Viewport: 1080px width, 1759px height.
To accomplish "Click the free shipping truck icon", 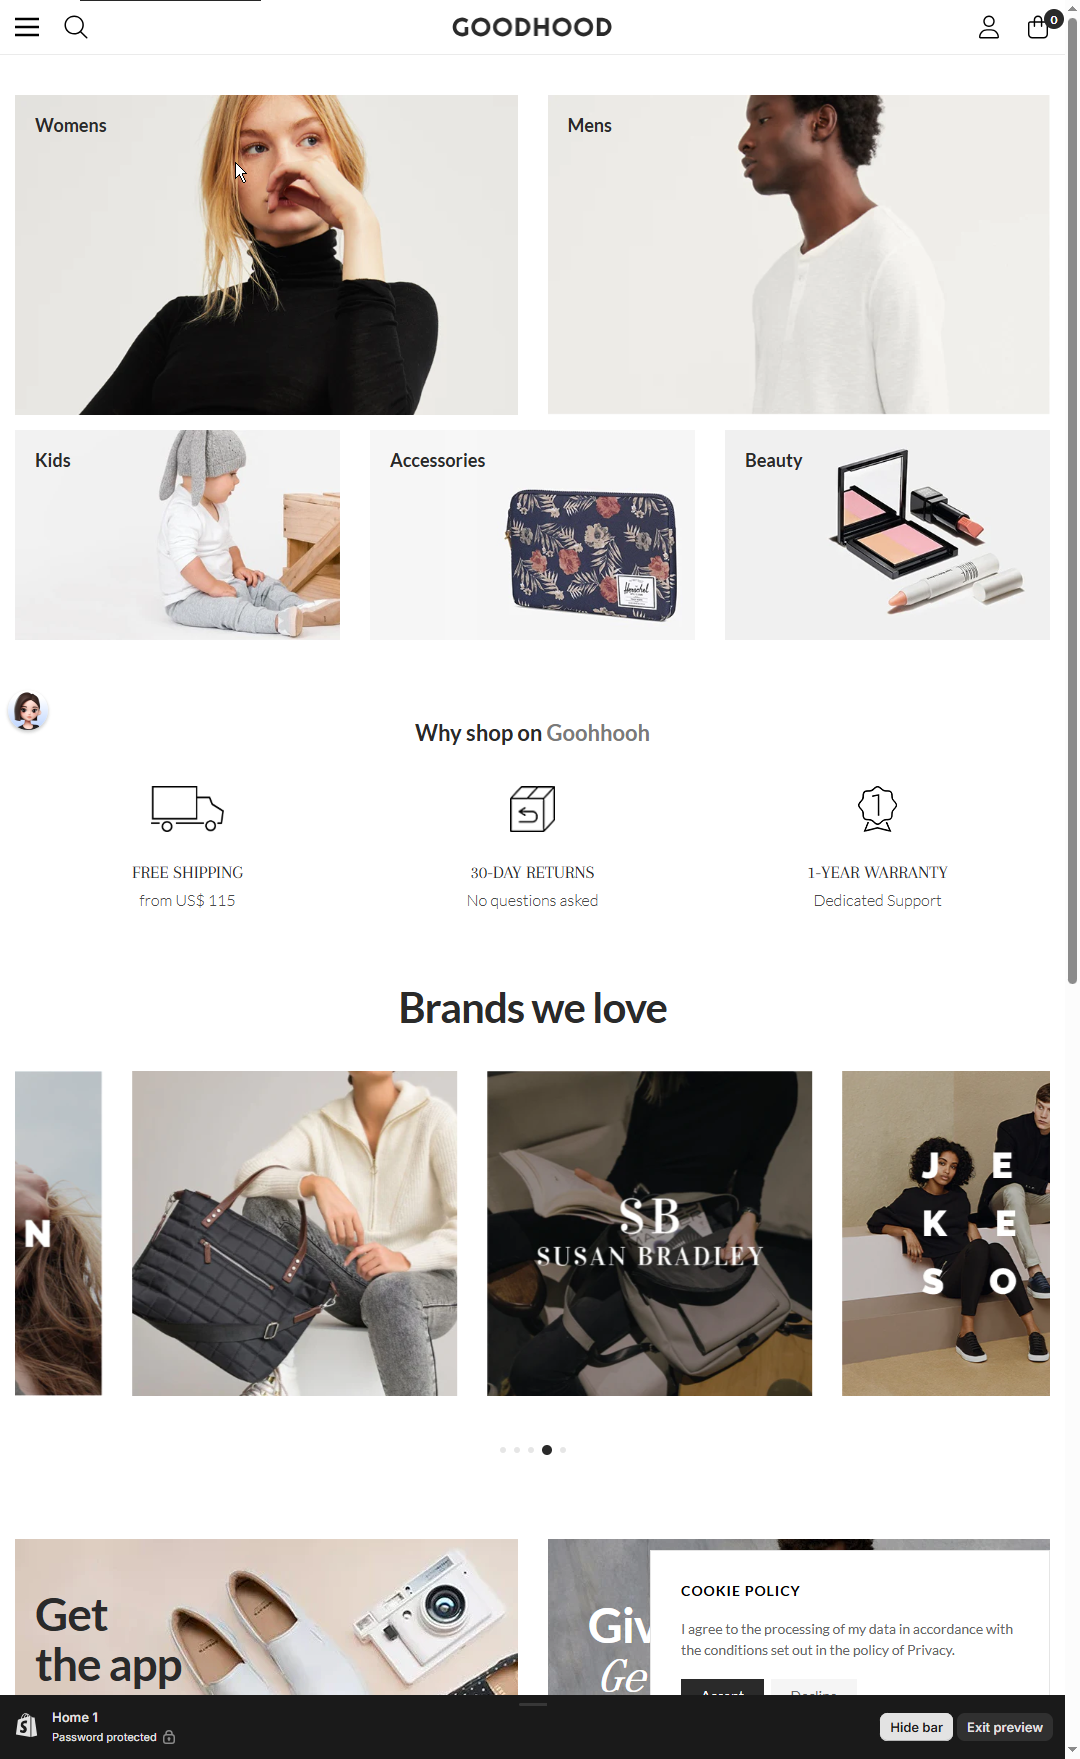I will pyautogui.click(x=187, y=808).
